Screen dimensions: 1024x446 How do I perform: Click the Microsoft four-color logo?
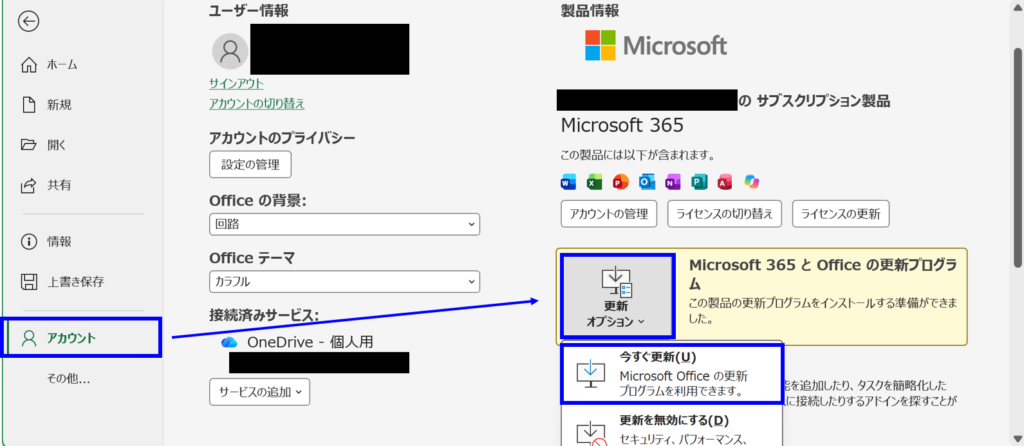point(601,45)
